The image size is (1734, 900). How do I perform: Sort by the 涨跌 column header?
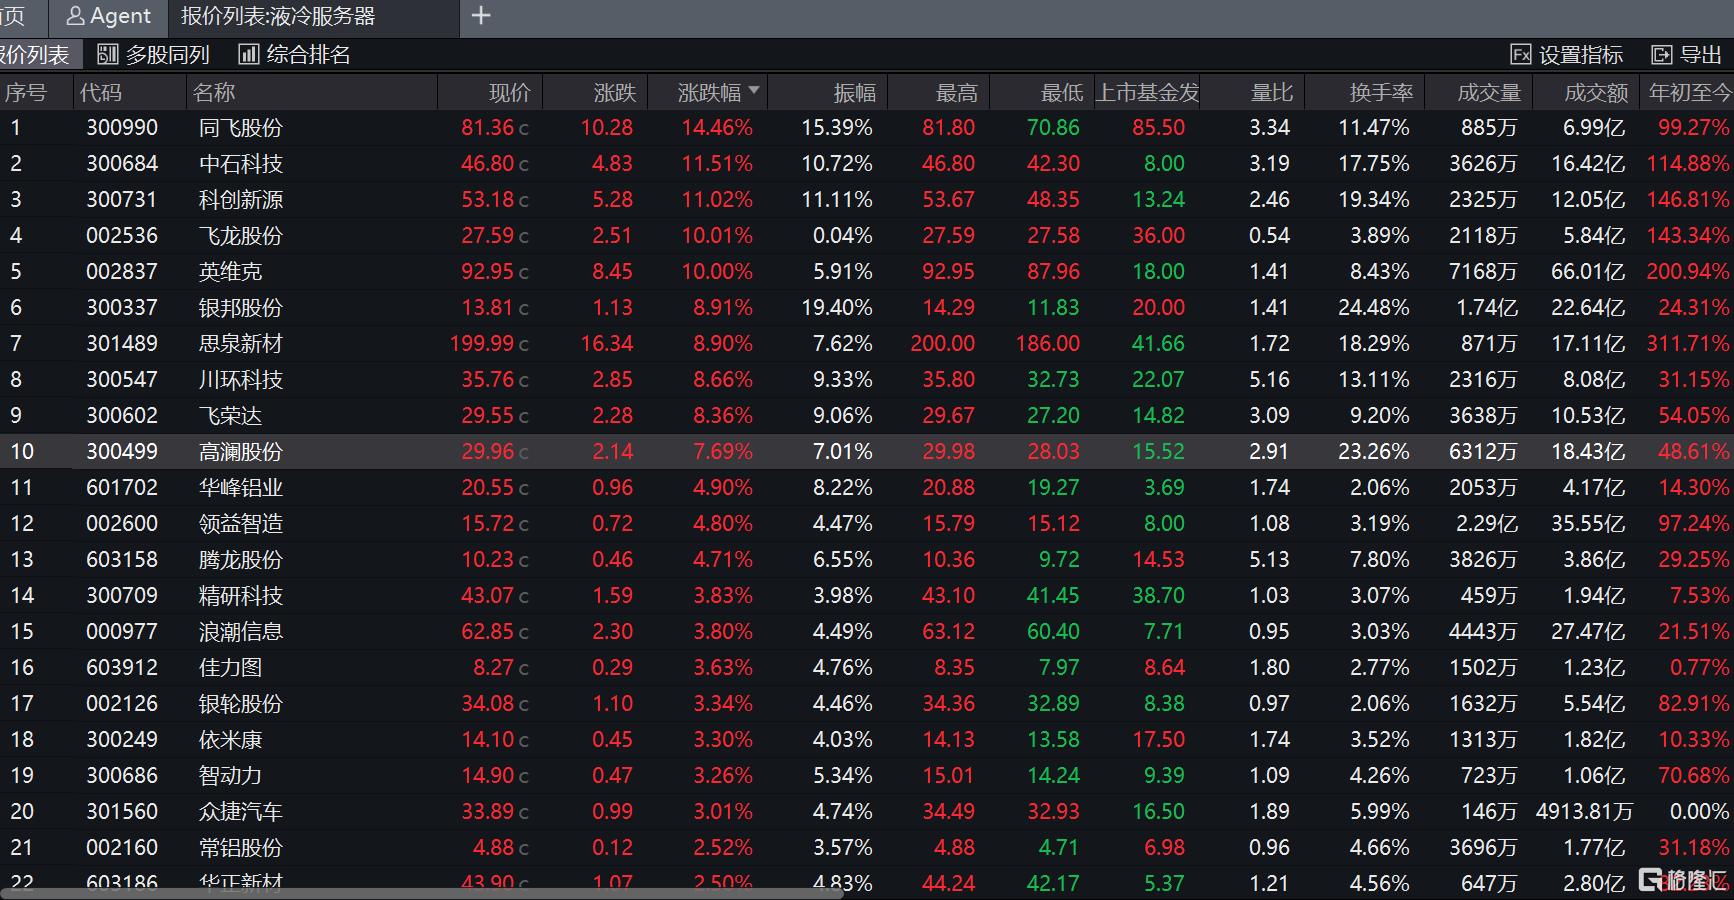click(x=615, y=93)
